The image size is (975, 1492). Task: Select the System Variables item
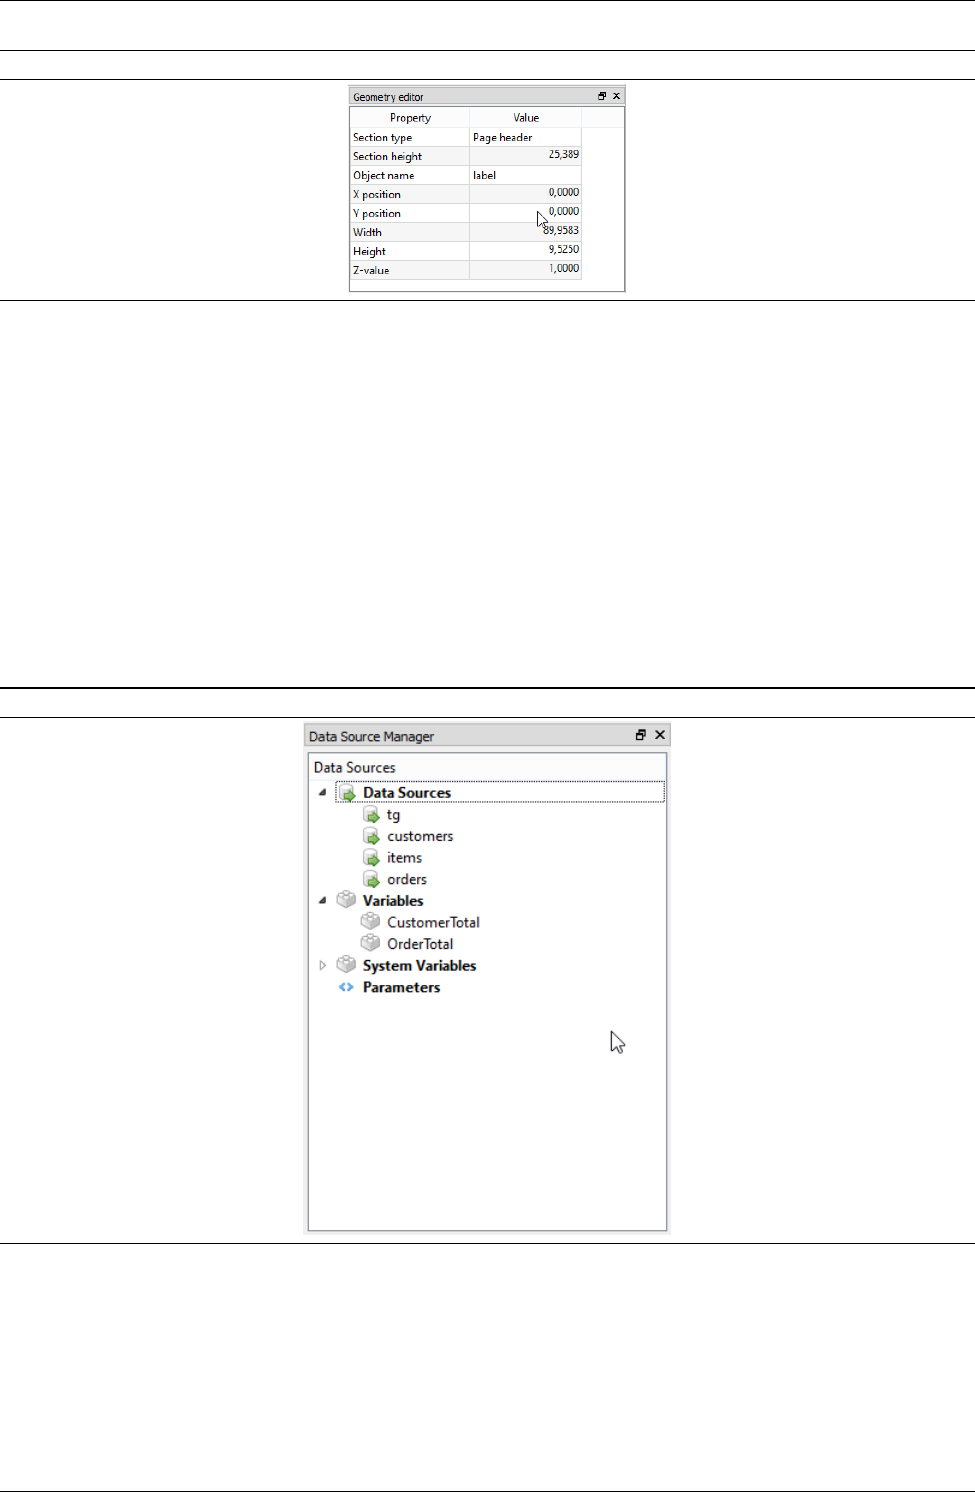(x=419, y=966)
